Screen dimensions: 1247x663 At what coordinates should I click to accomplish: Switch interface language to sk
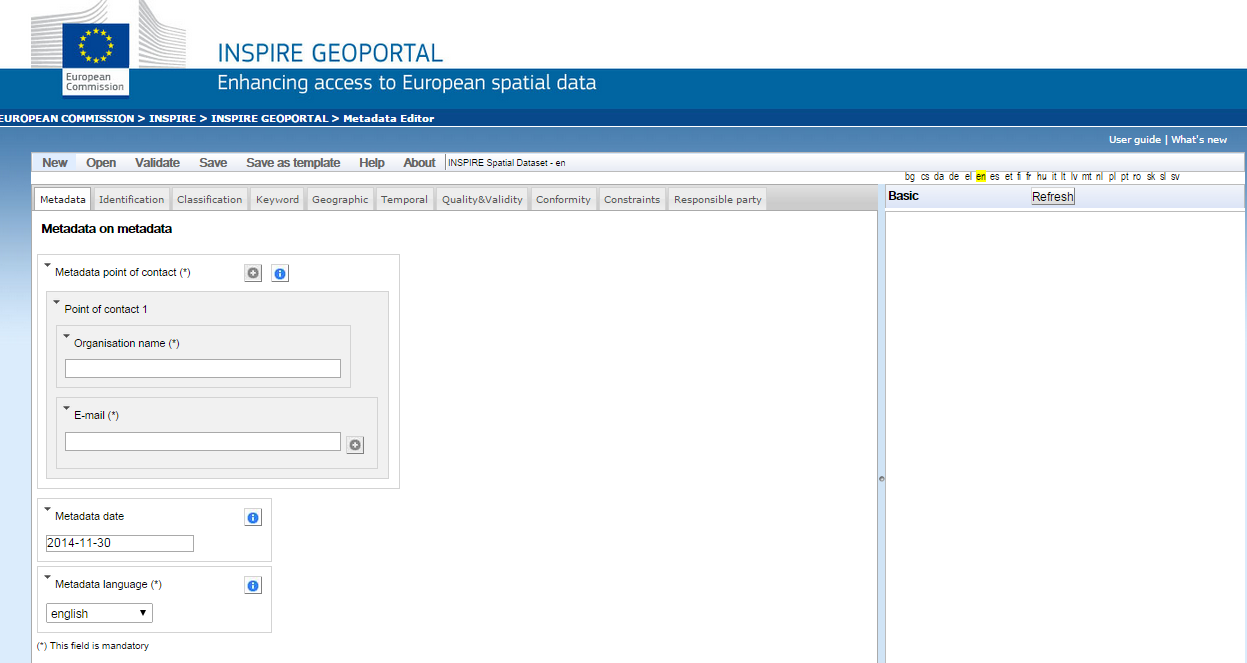[1151, 177]
